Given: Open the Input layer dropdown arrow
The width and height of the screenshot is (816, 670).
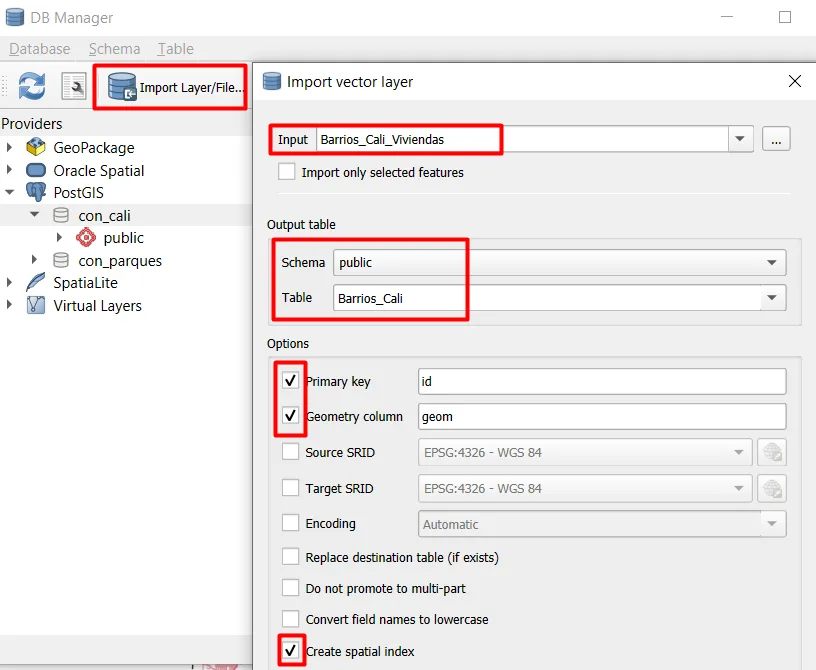Looking at the screenshot, I should 740,139.
